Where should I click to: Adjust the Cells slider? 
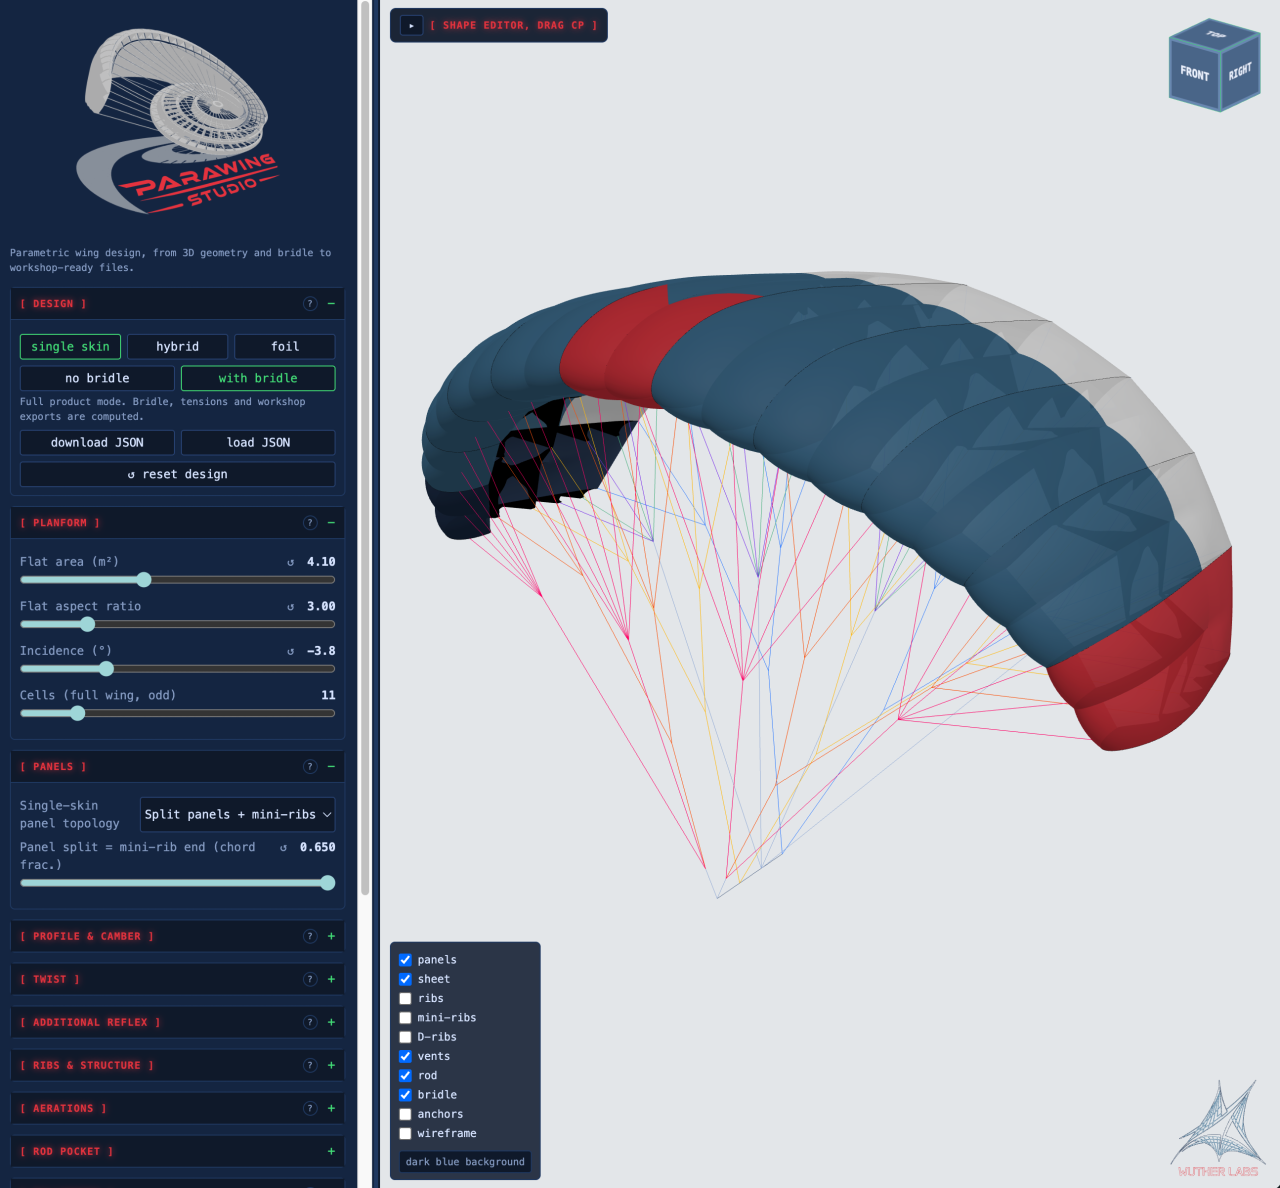point(178,713)
